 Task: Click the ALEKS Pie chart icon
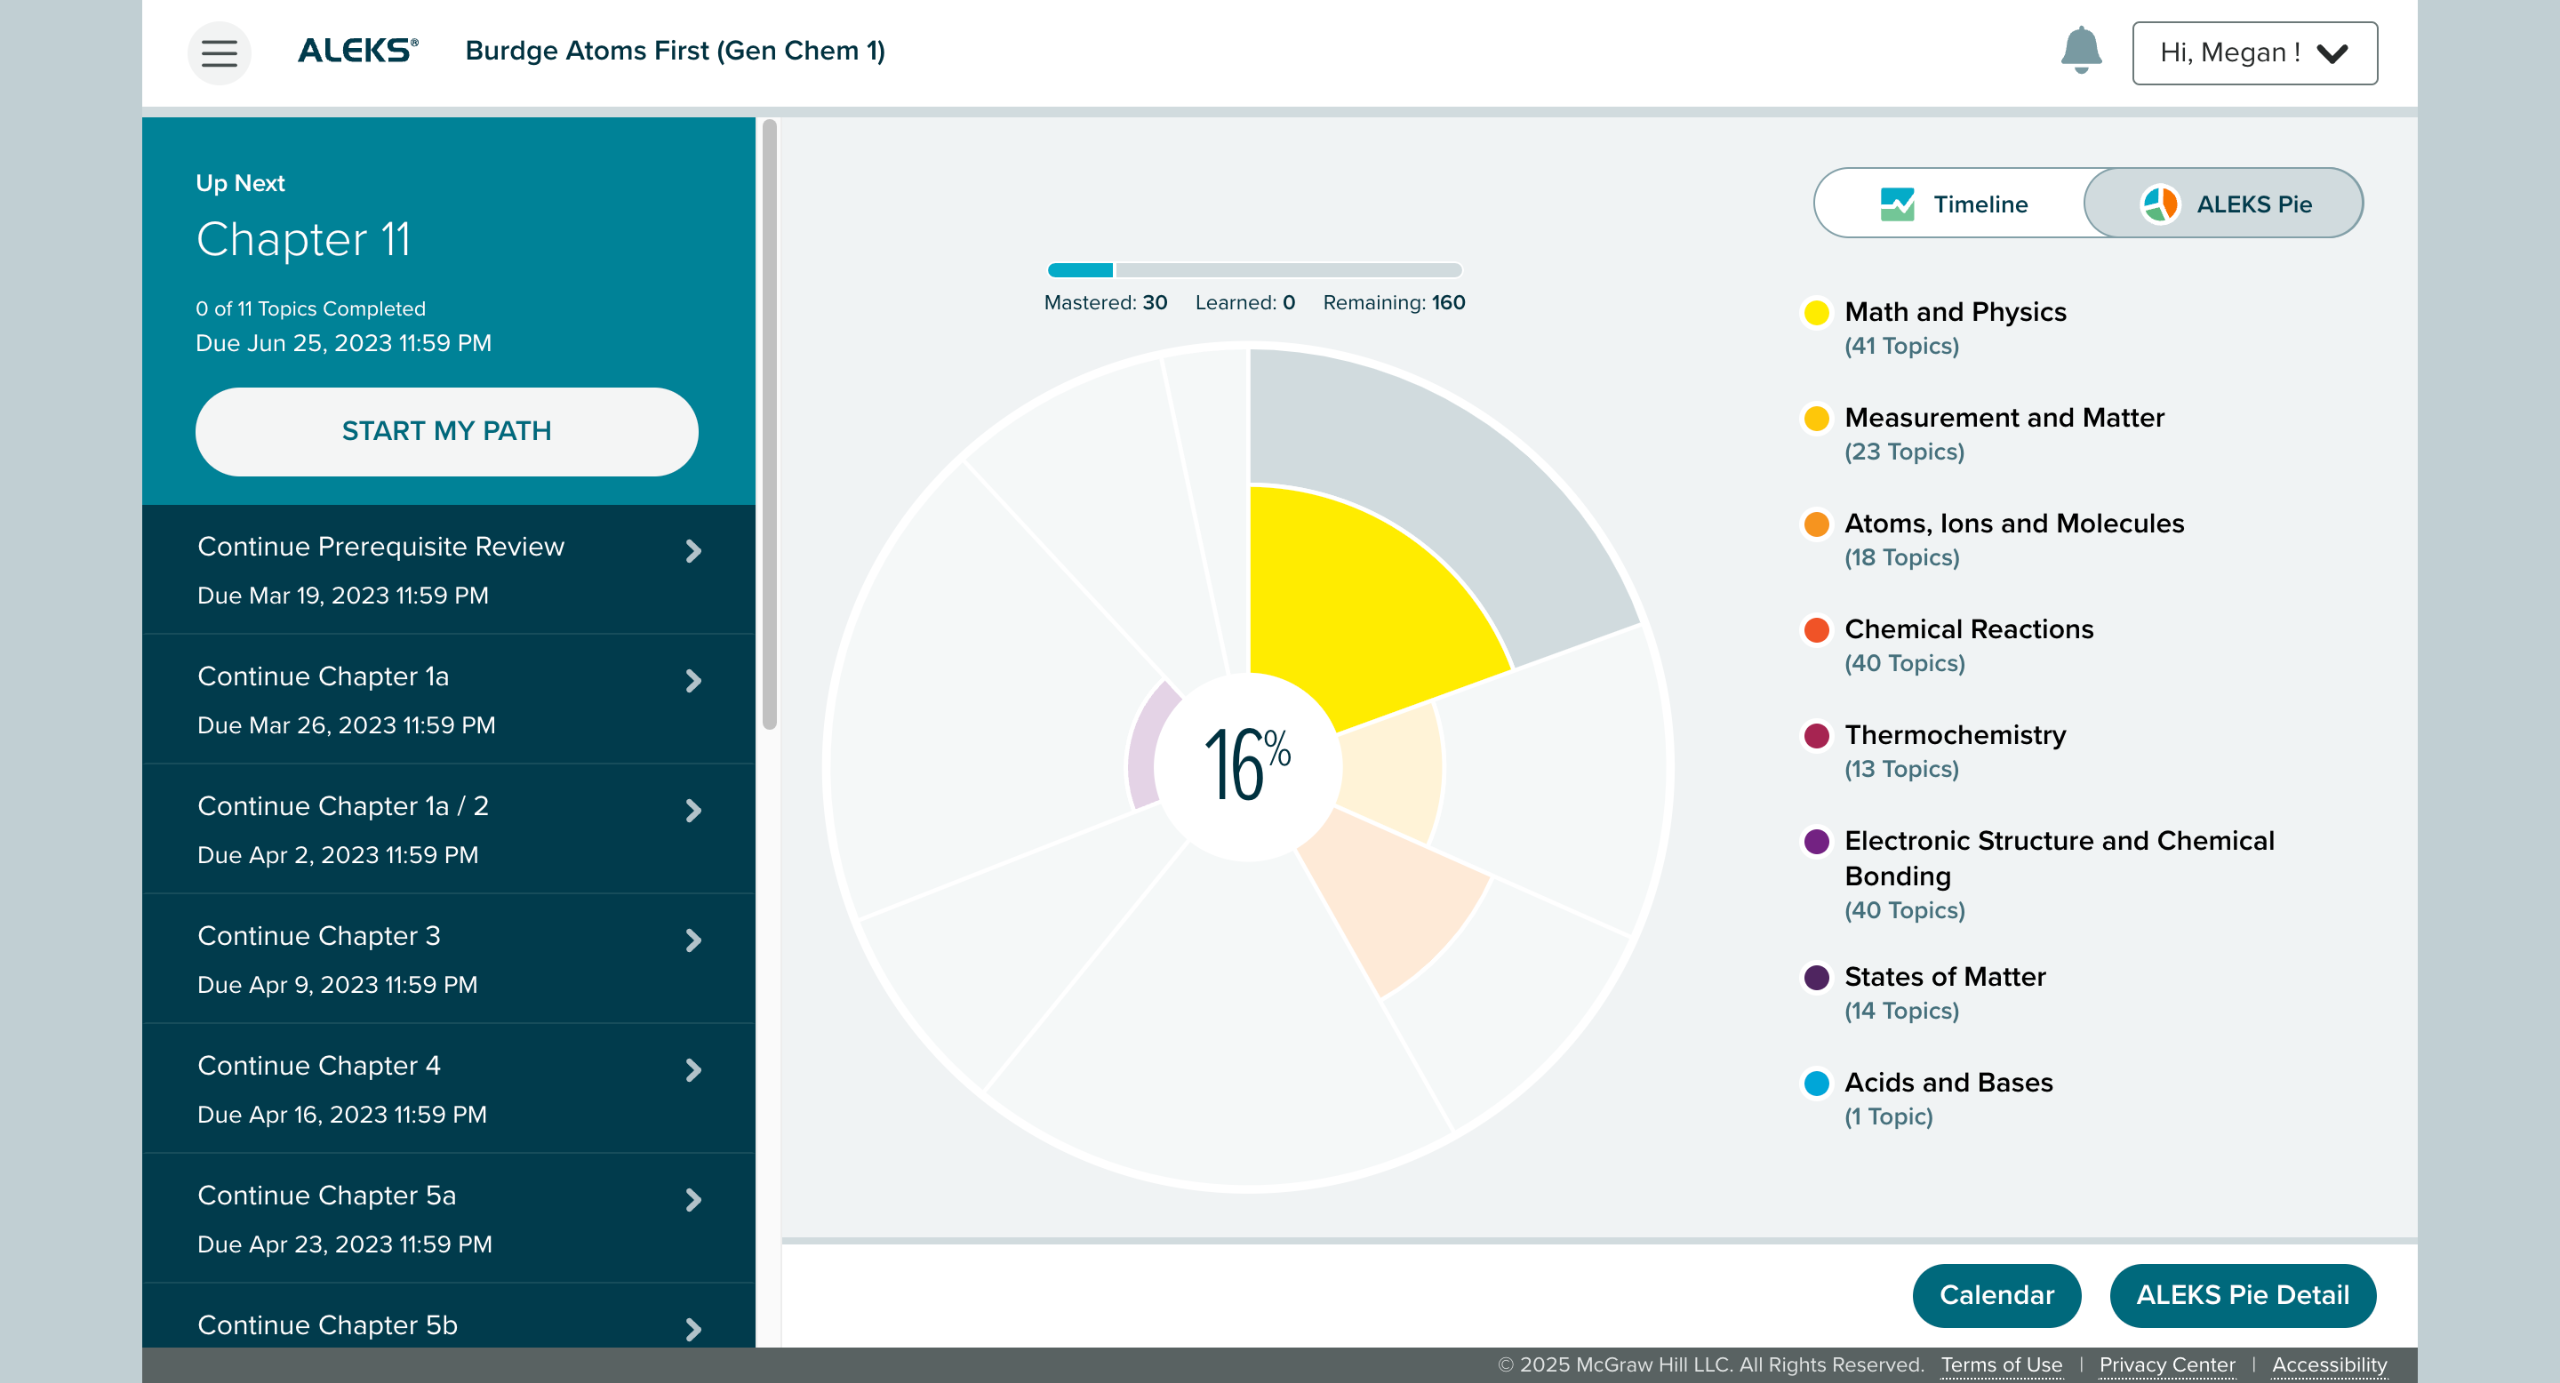(2159, 204)
